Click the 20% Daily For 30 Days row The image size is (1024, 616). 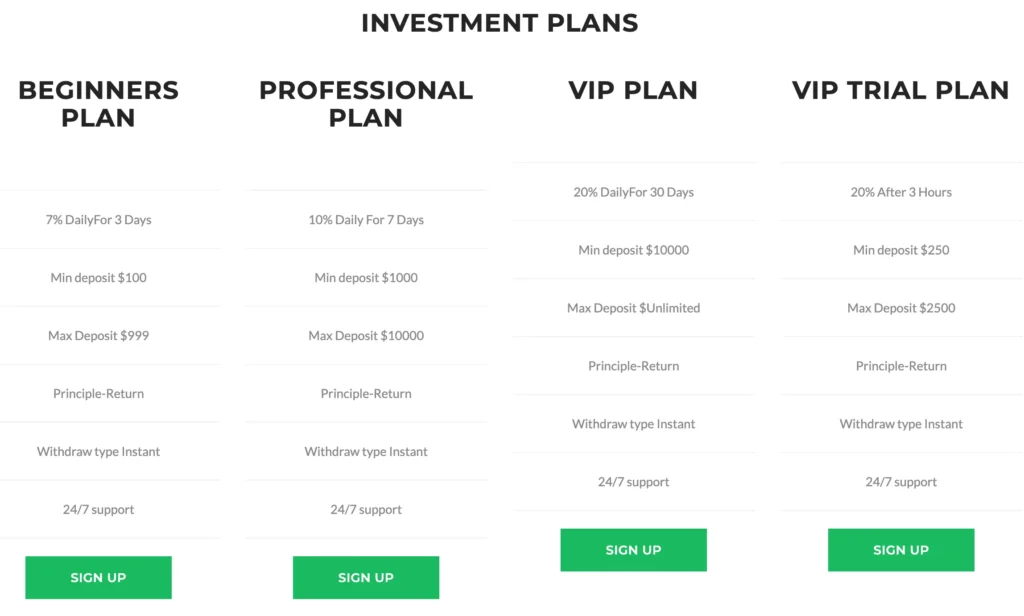pyautogui.click(x=633, y=192)
